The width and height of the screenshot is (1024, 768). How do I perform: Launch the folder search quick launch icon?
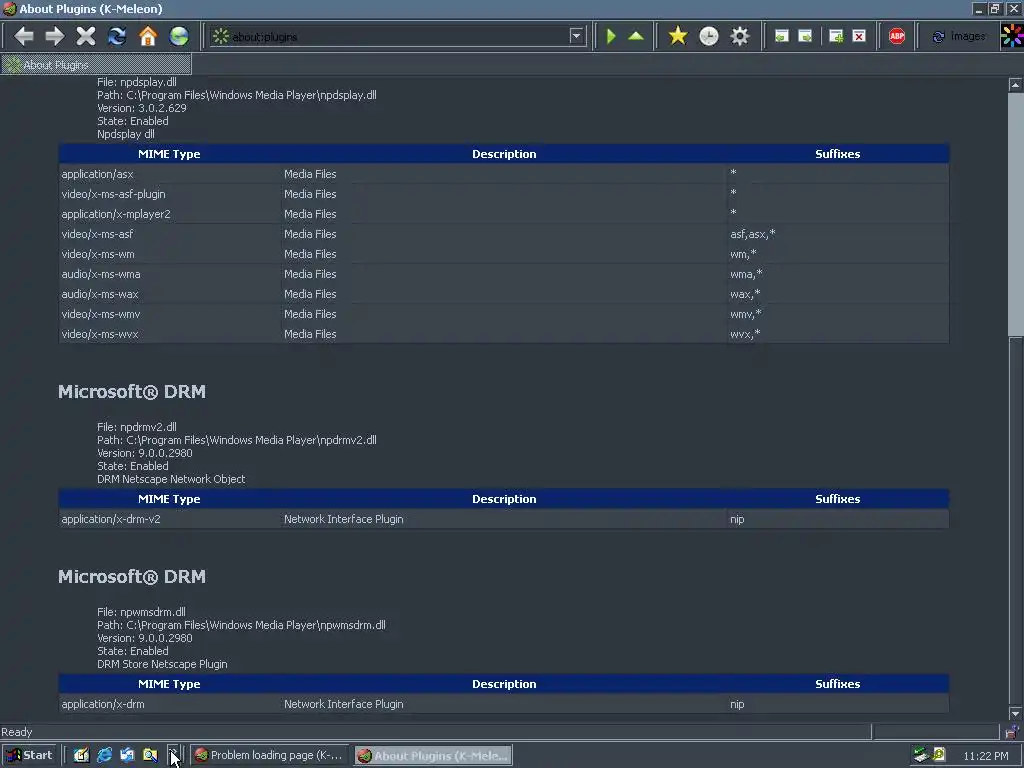150,755
